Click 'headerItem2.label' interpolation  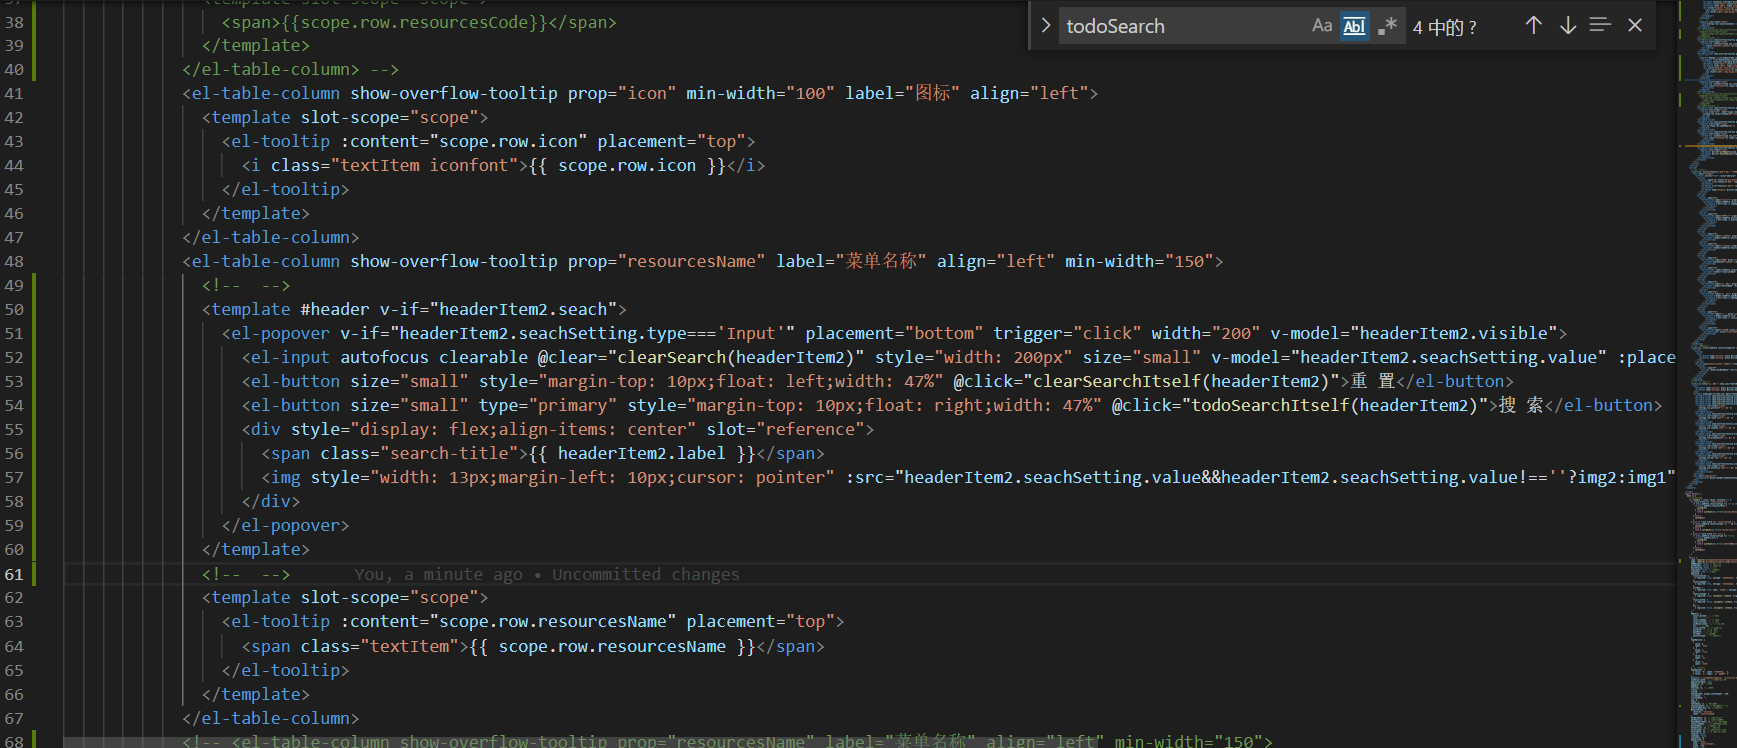(x=641, y=453)
